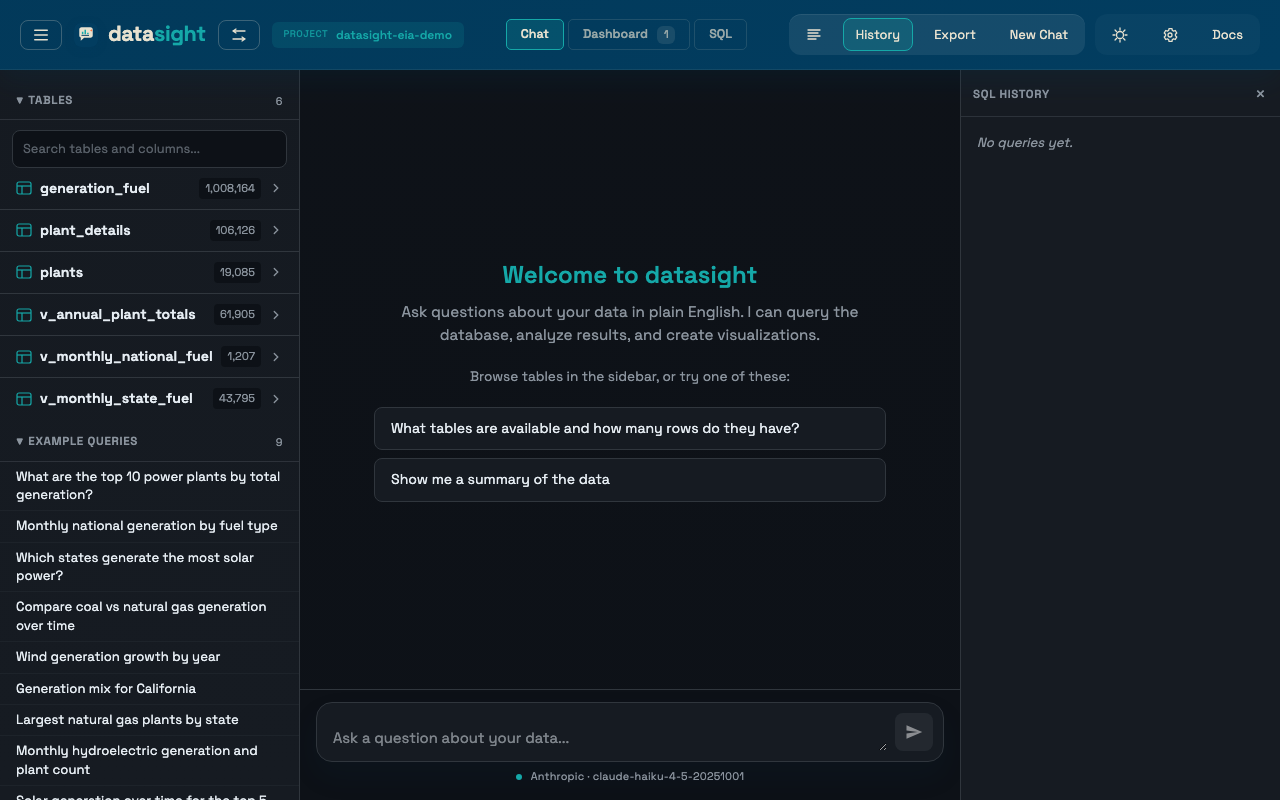Open the hamburger menu in the top bar

coord(40,34)
